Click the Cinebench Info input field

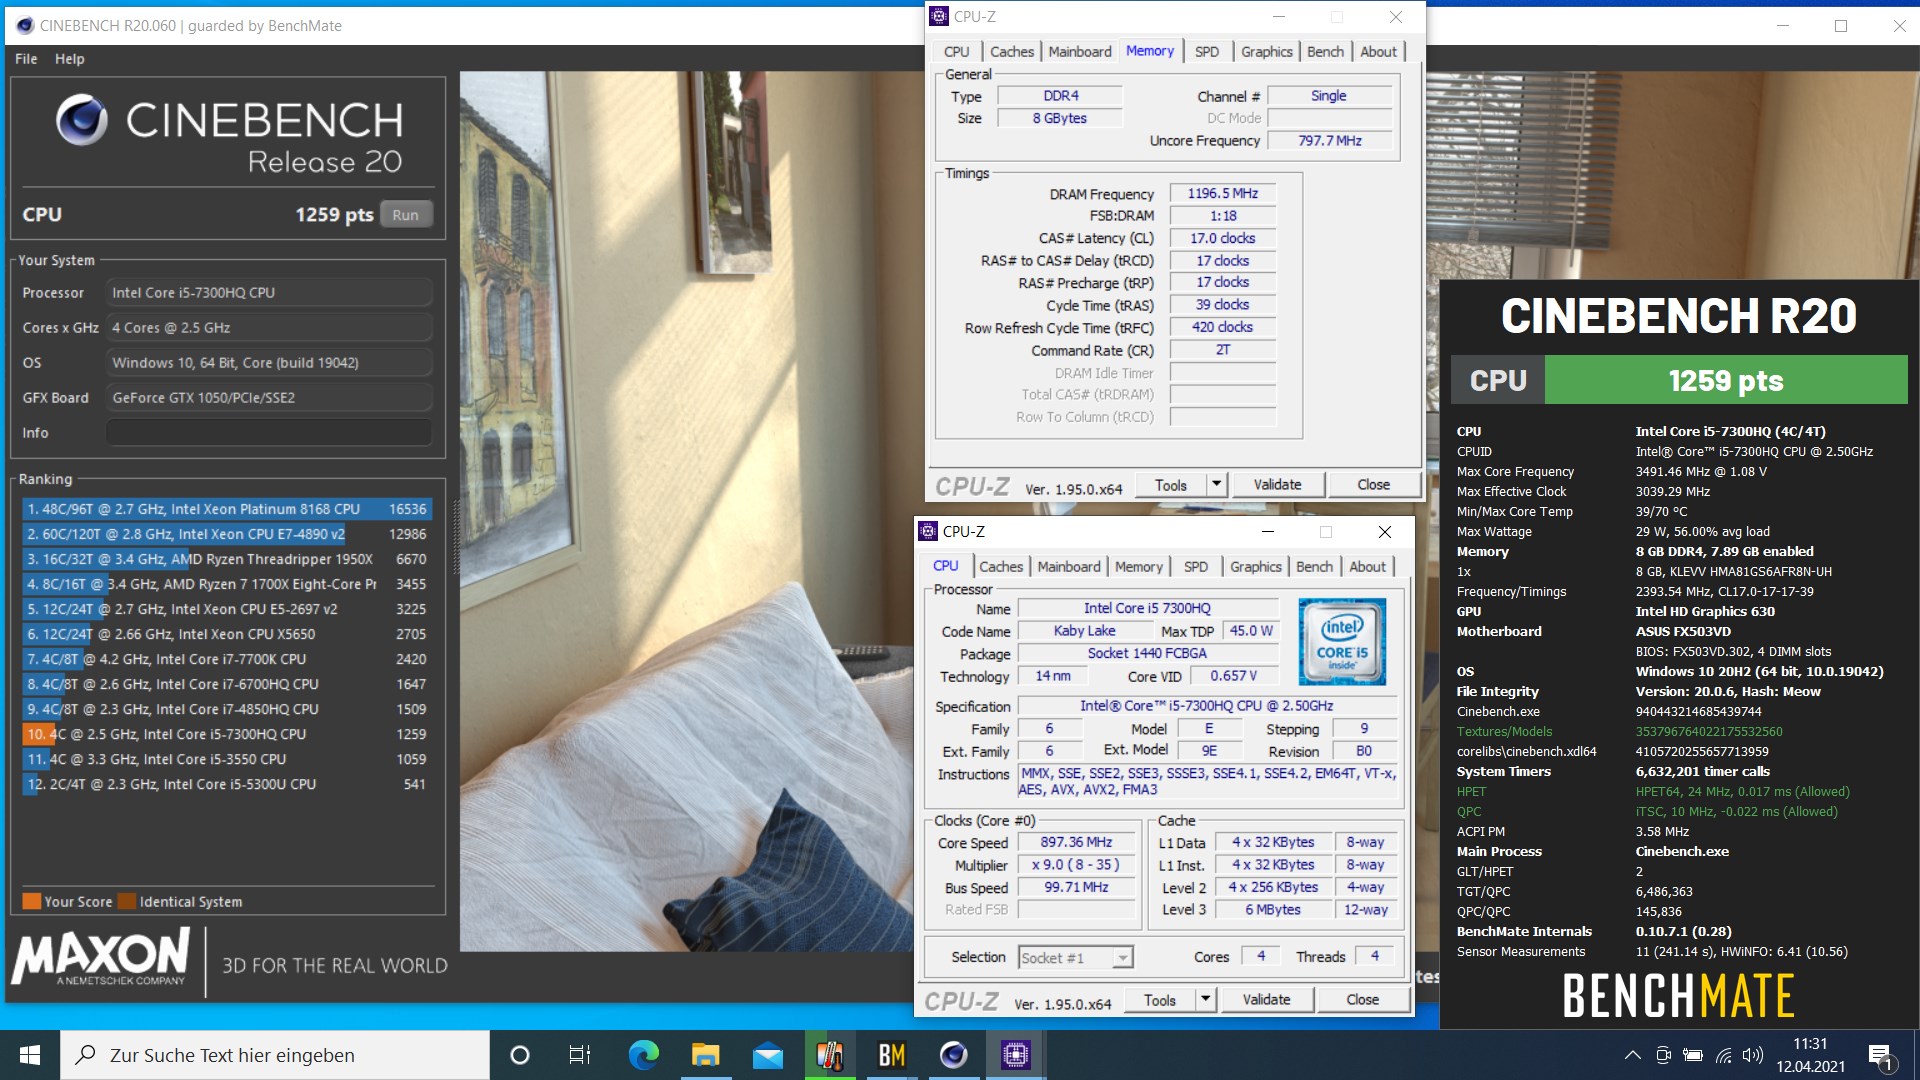[268, 433]
